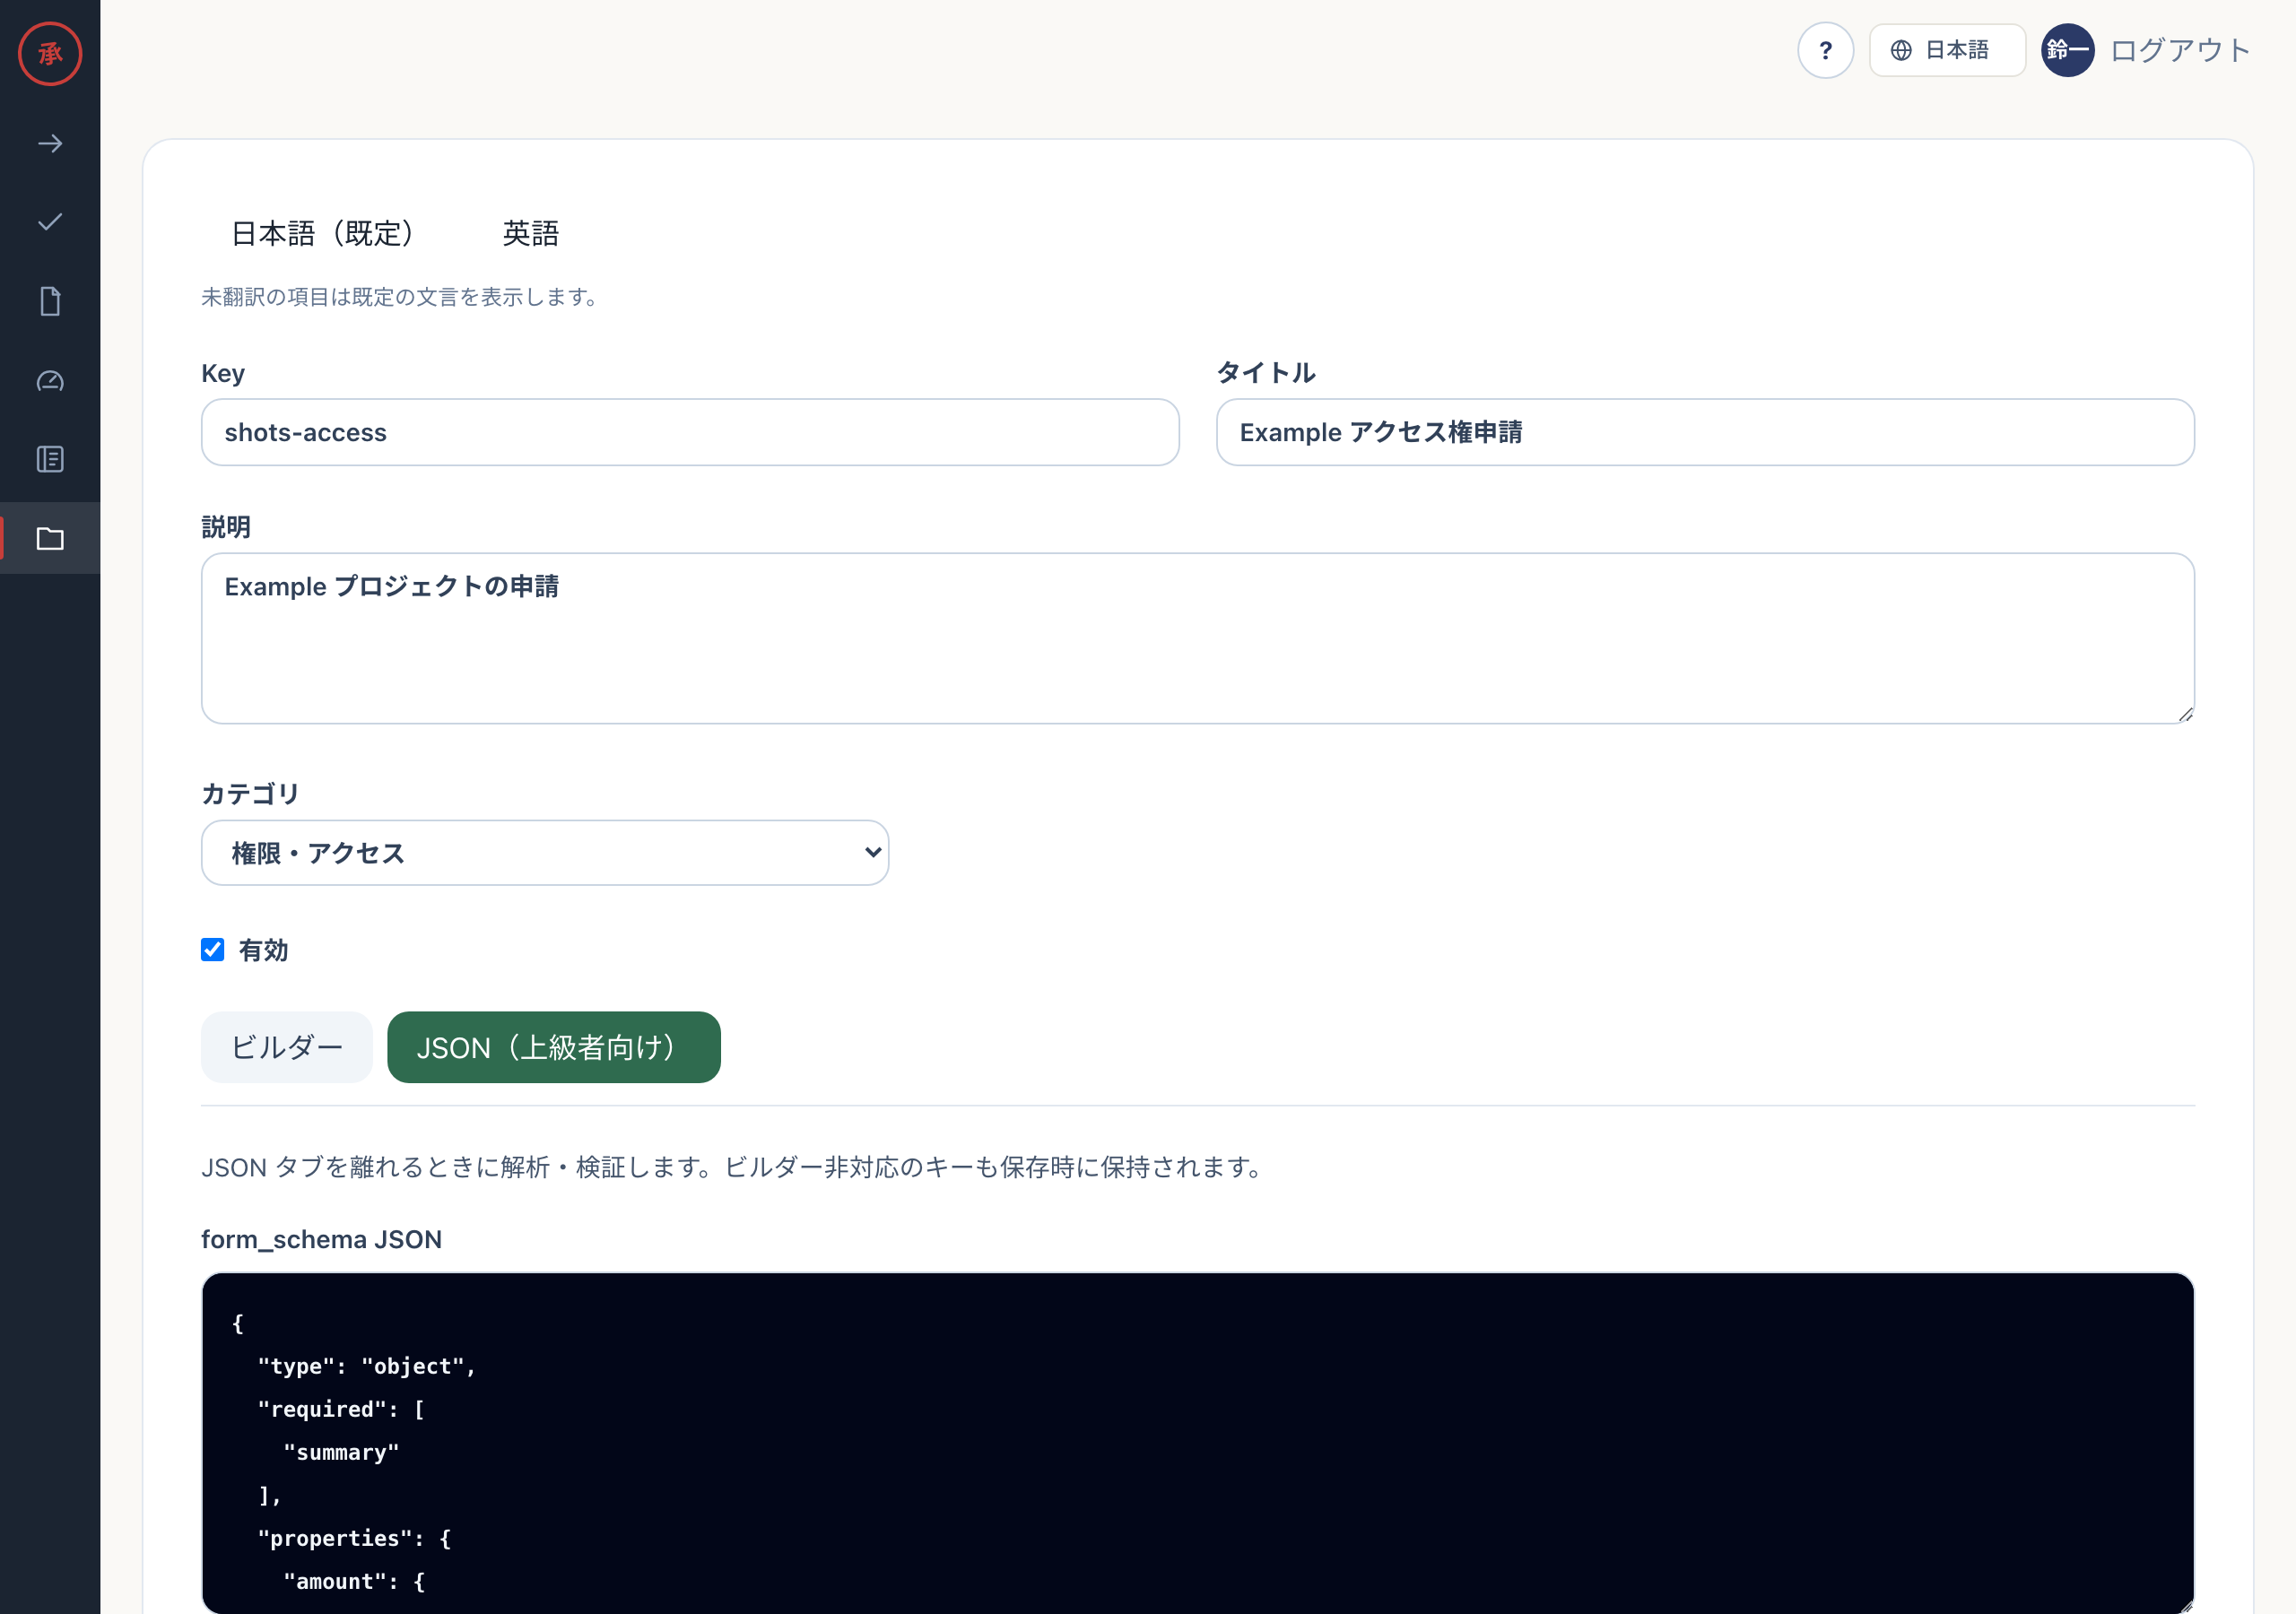Screen dimensions: 2296x1614
Task: Click the "required" line in JSON
Action: coord(340,1409)
